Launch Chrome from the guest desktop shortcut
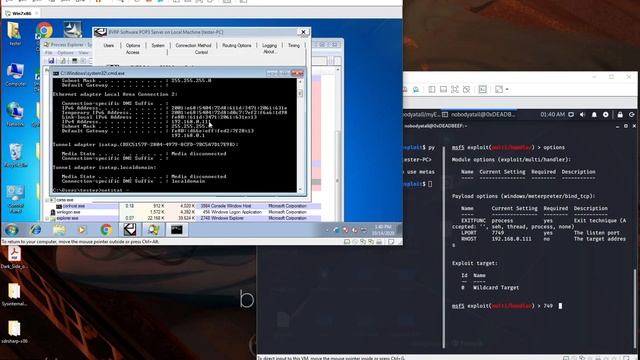The width and height of the screenshot is (640, 360). pyautogui.click(x=44, y=32)
